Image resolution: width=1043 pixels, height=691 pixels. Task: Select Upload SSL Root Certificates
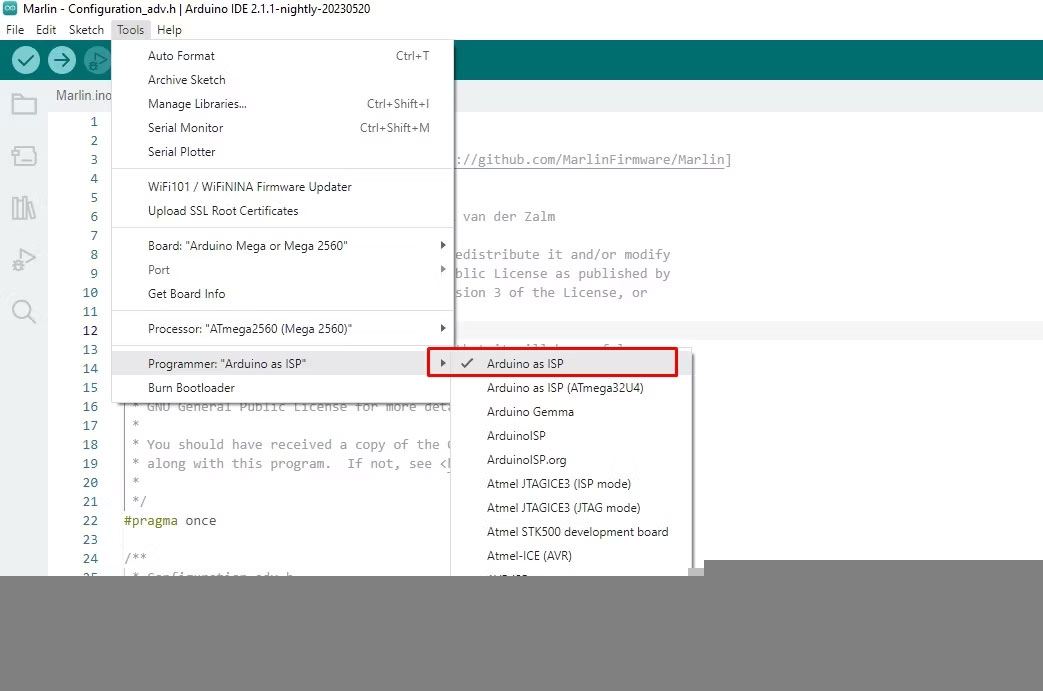pos(283,211)
